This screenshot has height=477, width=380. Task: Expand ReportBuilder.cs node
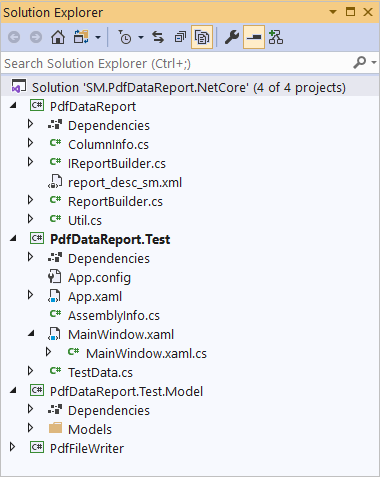(x=30, y=200)
